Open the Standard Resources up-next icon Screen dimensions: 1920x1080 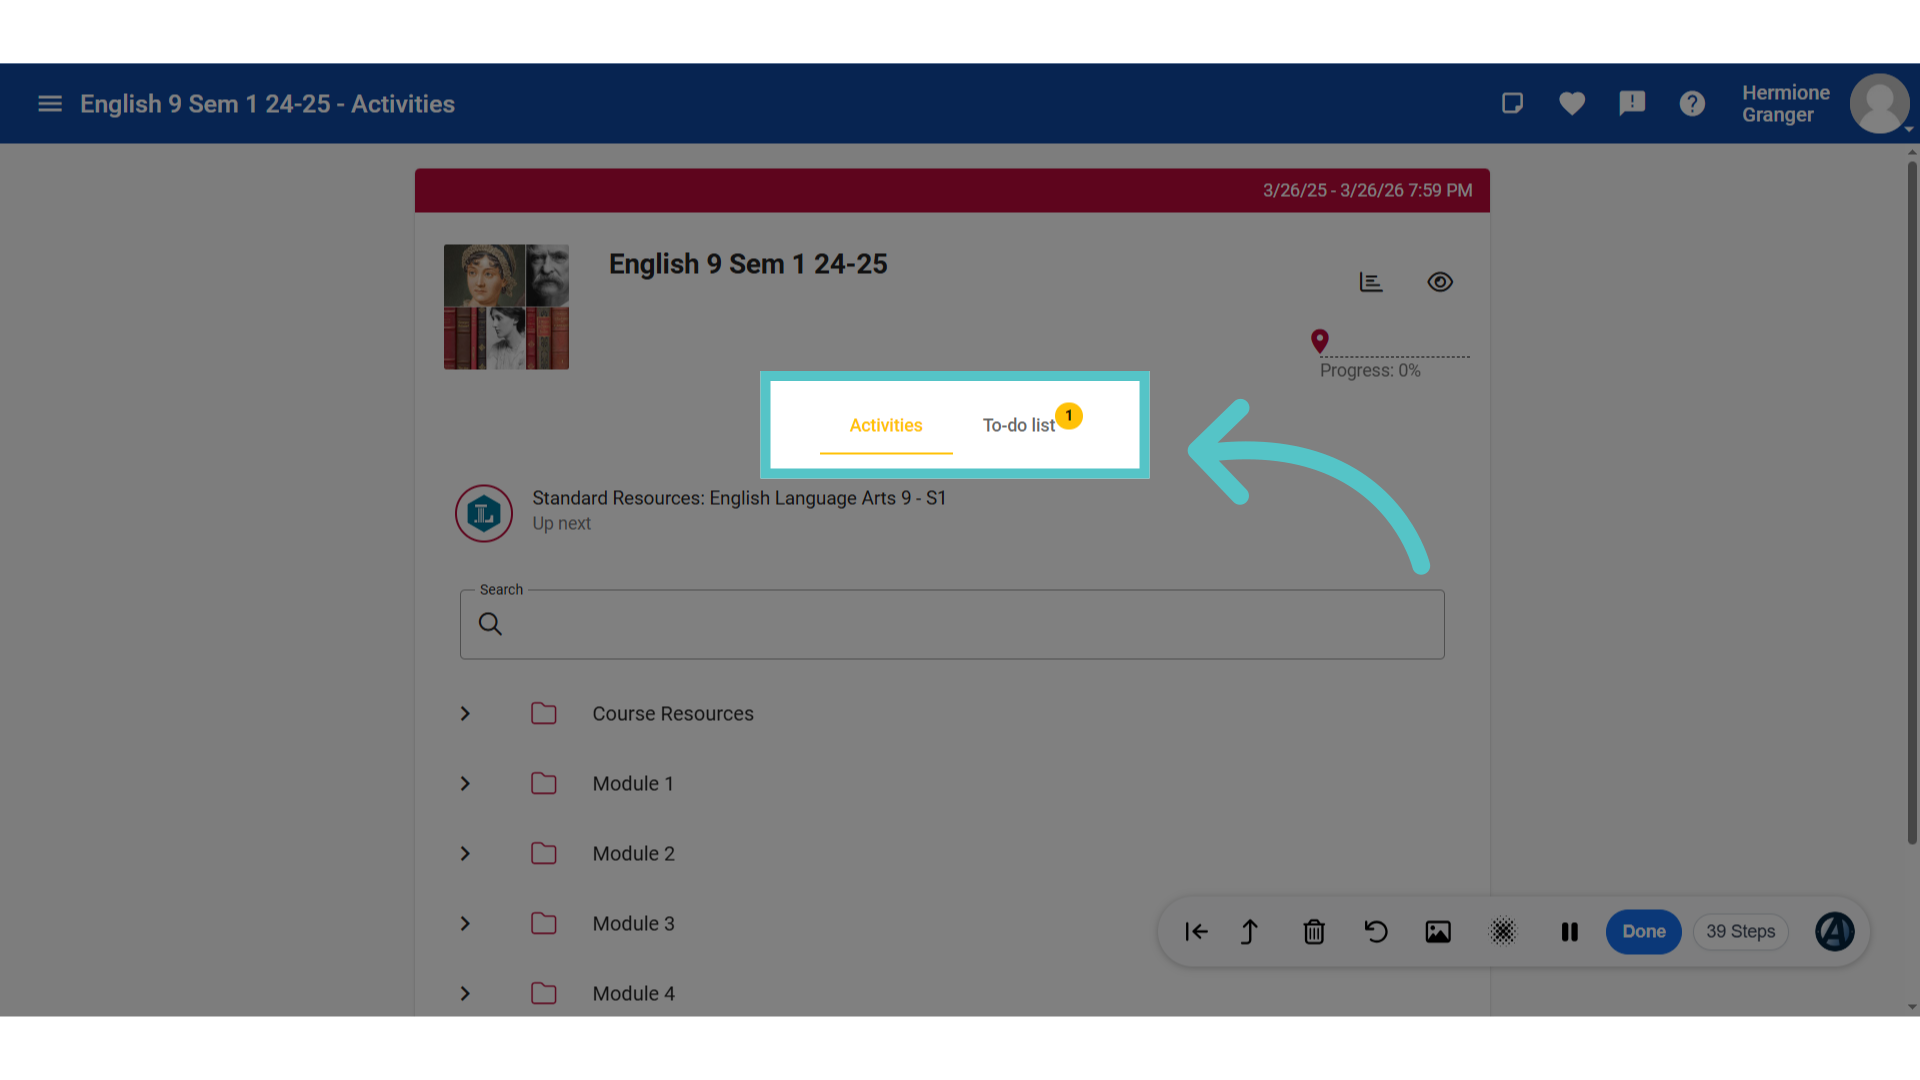coord(484,513)
